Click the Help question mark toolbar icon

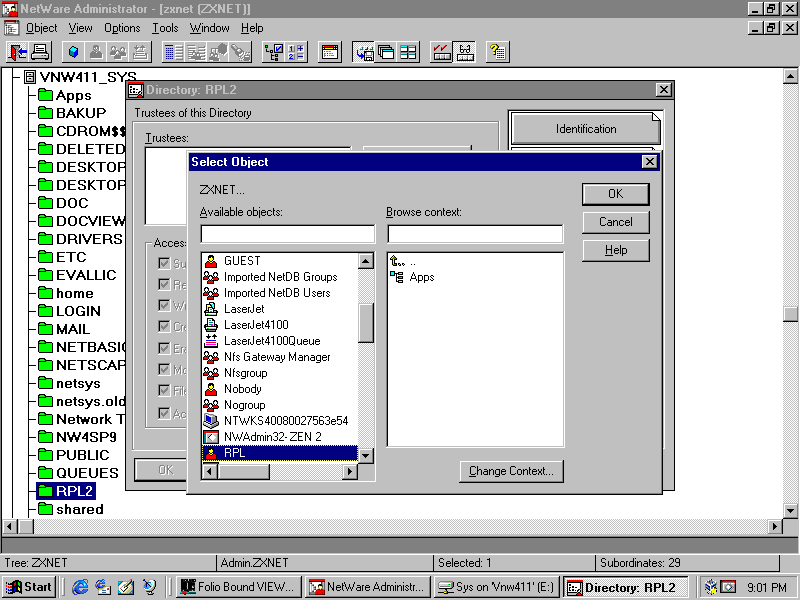(497, 52)
